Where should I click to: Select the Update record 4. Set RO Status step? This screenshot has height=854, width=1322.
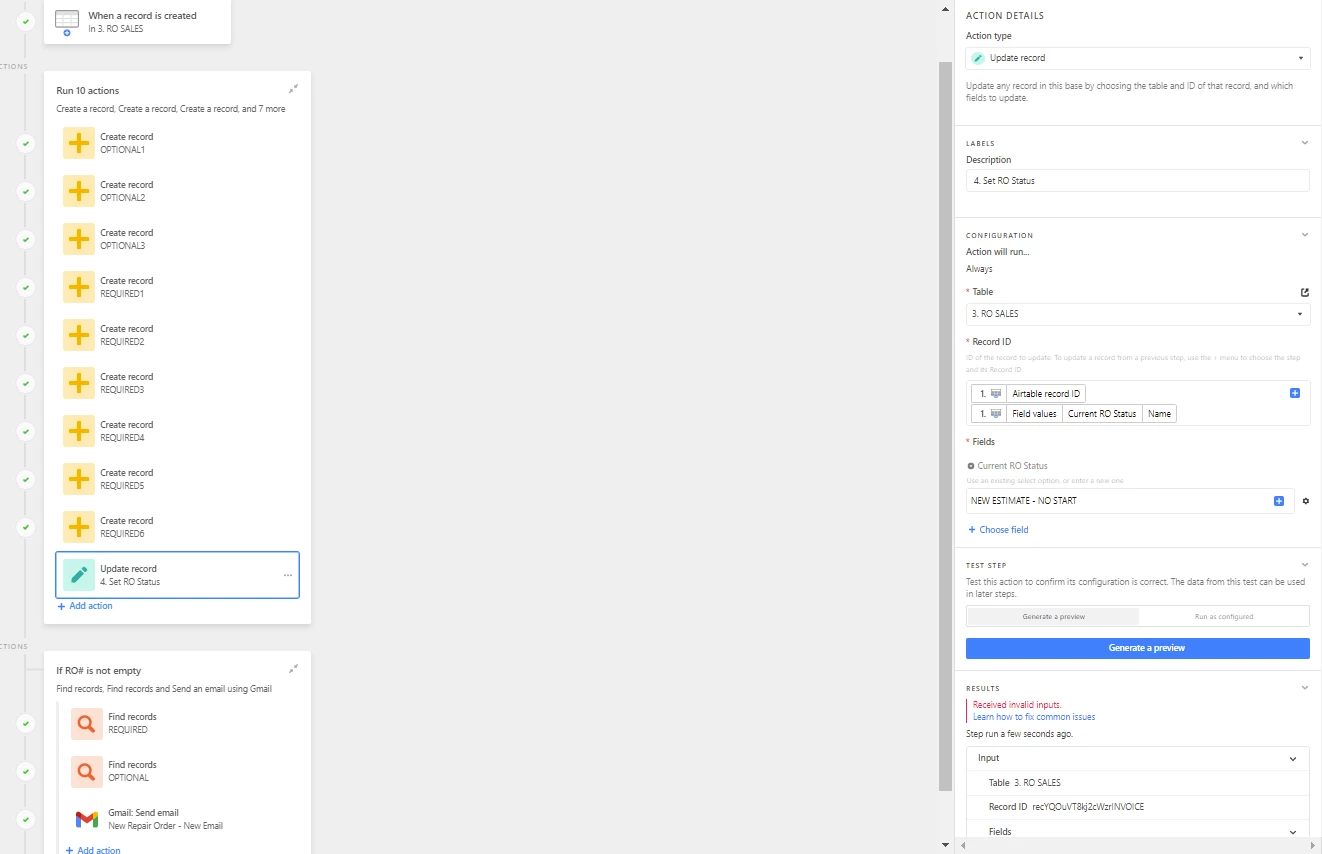(178, 575)
